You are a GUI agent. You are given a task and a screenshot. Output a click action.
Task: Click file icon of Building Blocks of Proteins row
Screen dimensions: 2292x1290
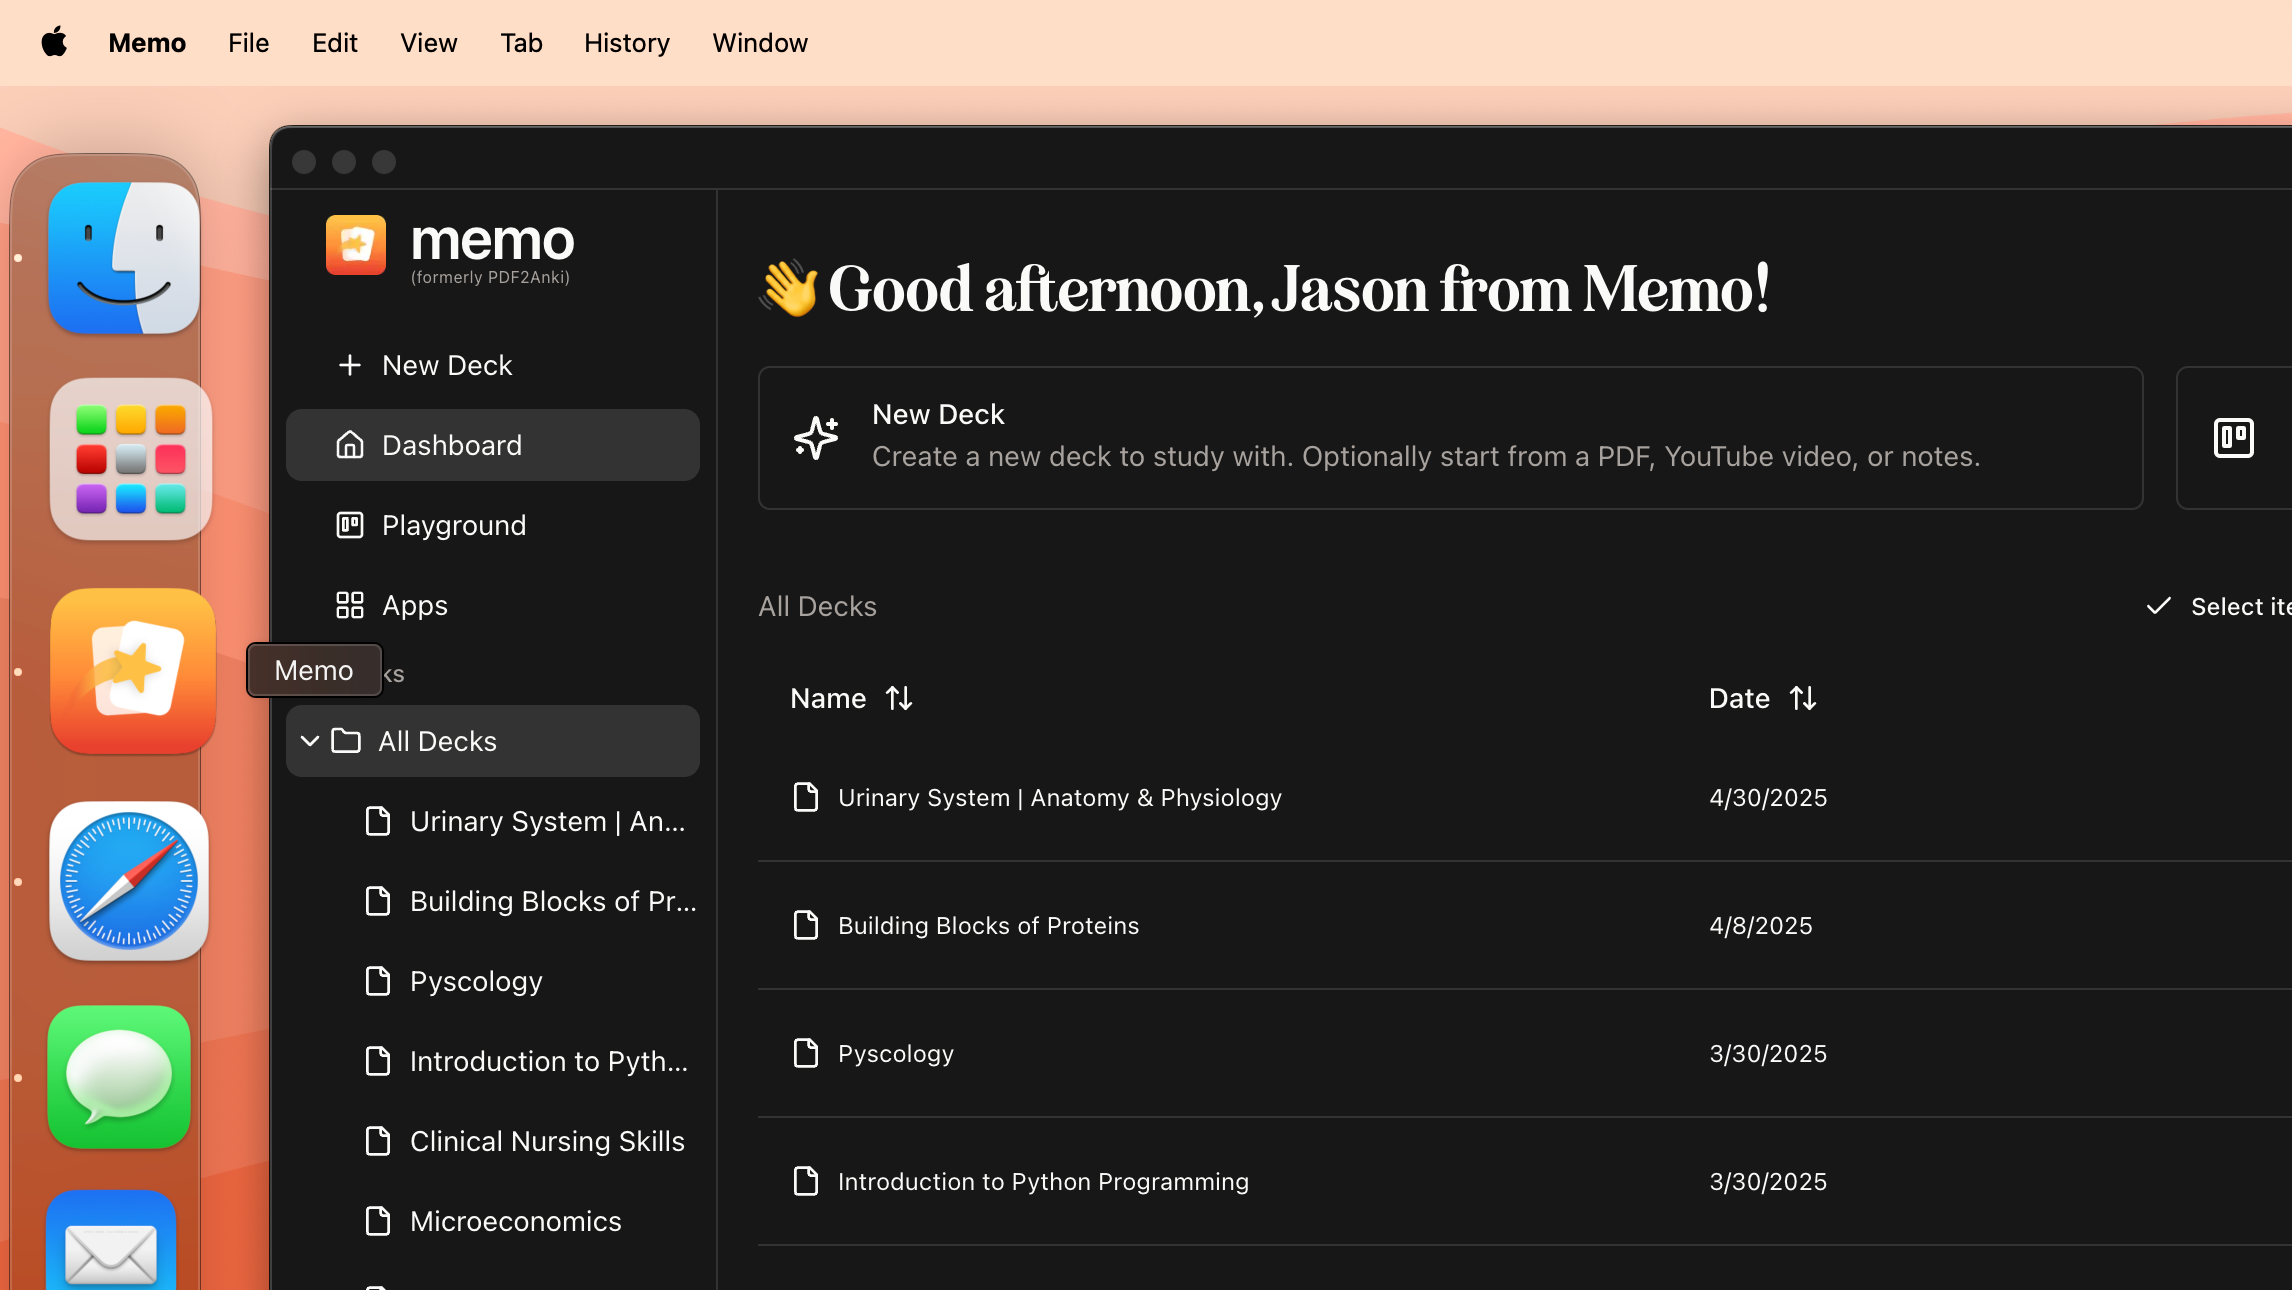click(806, 925)
